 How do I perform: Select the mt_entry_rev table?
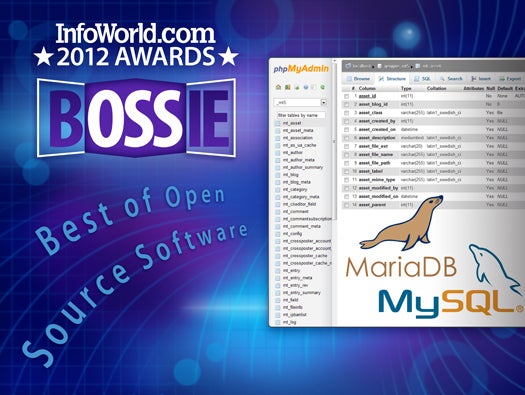click(x=295, y=285)
